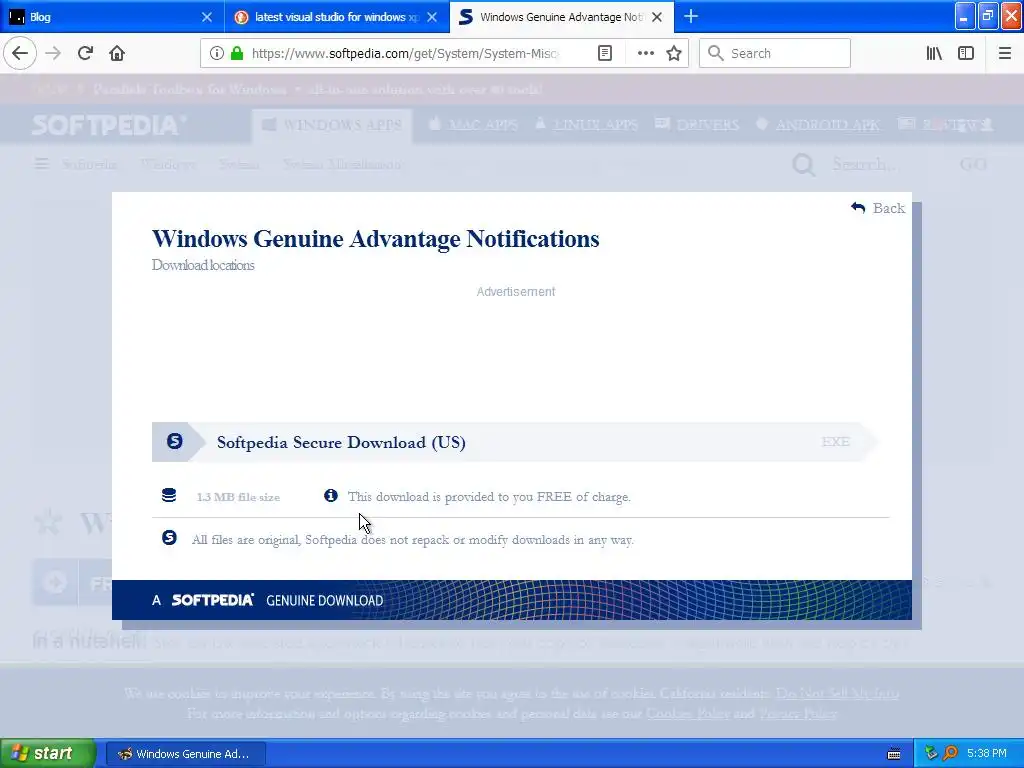Viewport: 1024px width, 768px height.
Task: Click the dimmed Softpedia search magnifier icon
Action: point(803,165)
